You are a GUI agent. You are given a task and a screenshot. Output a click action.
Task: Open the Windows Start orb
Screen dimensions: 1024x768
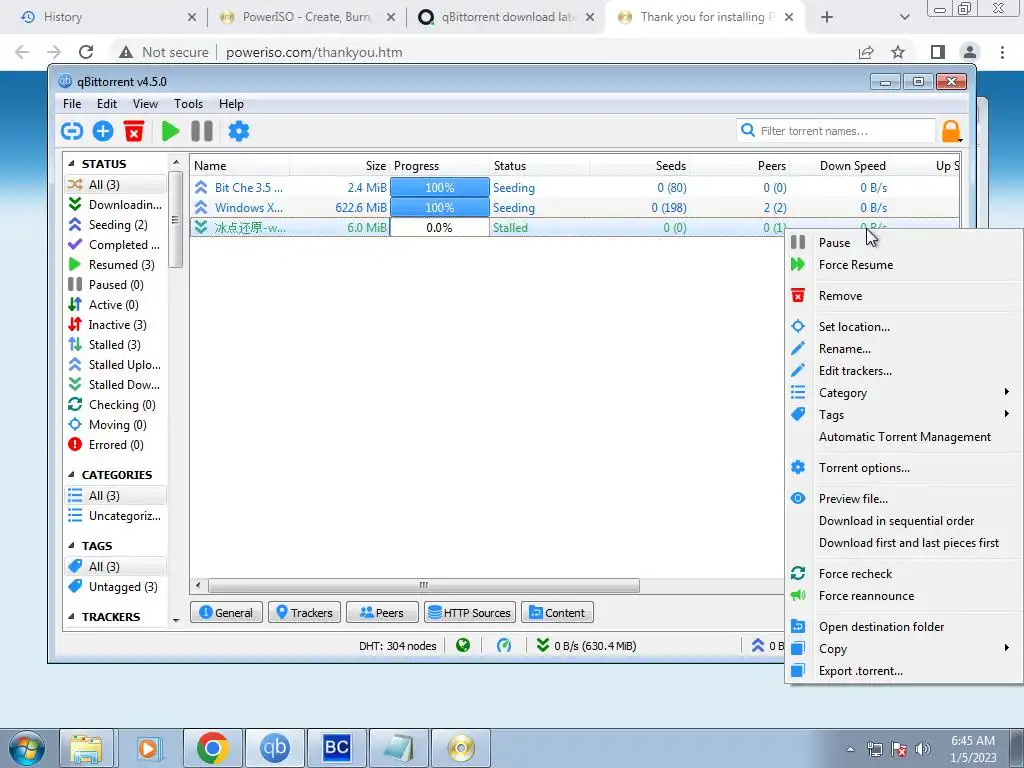(27, 749)
